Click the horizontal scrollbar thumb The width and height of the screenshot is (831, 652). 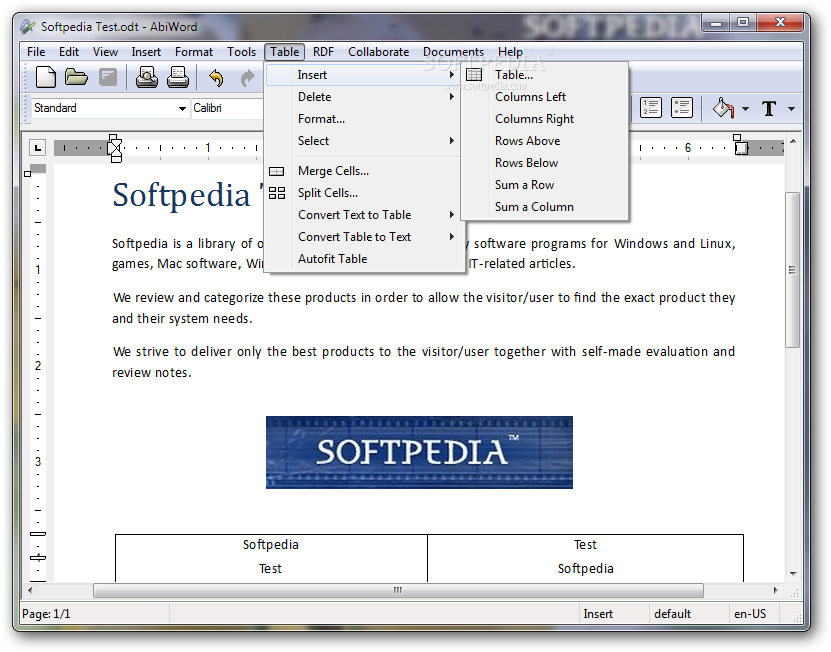point(398,591)
